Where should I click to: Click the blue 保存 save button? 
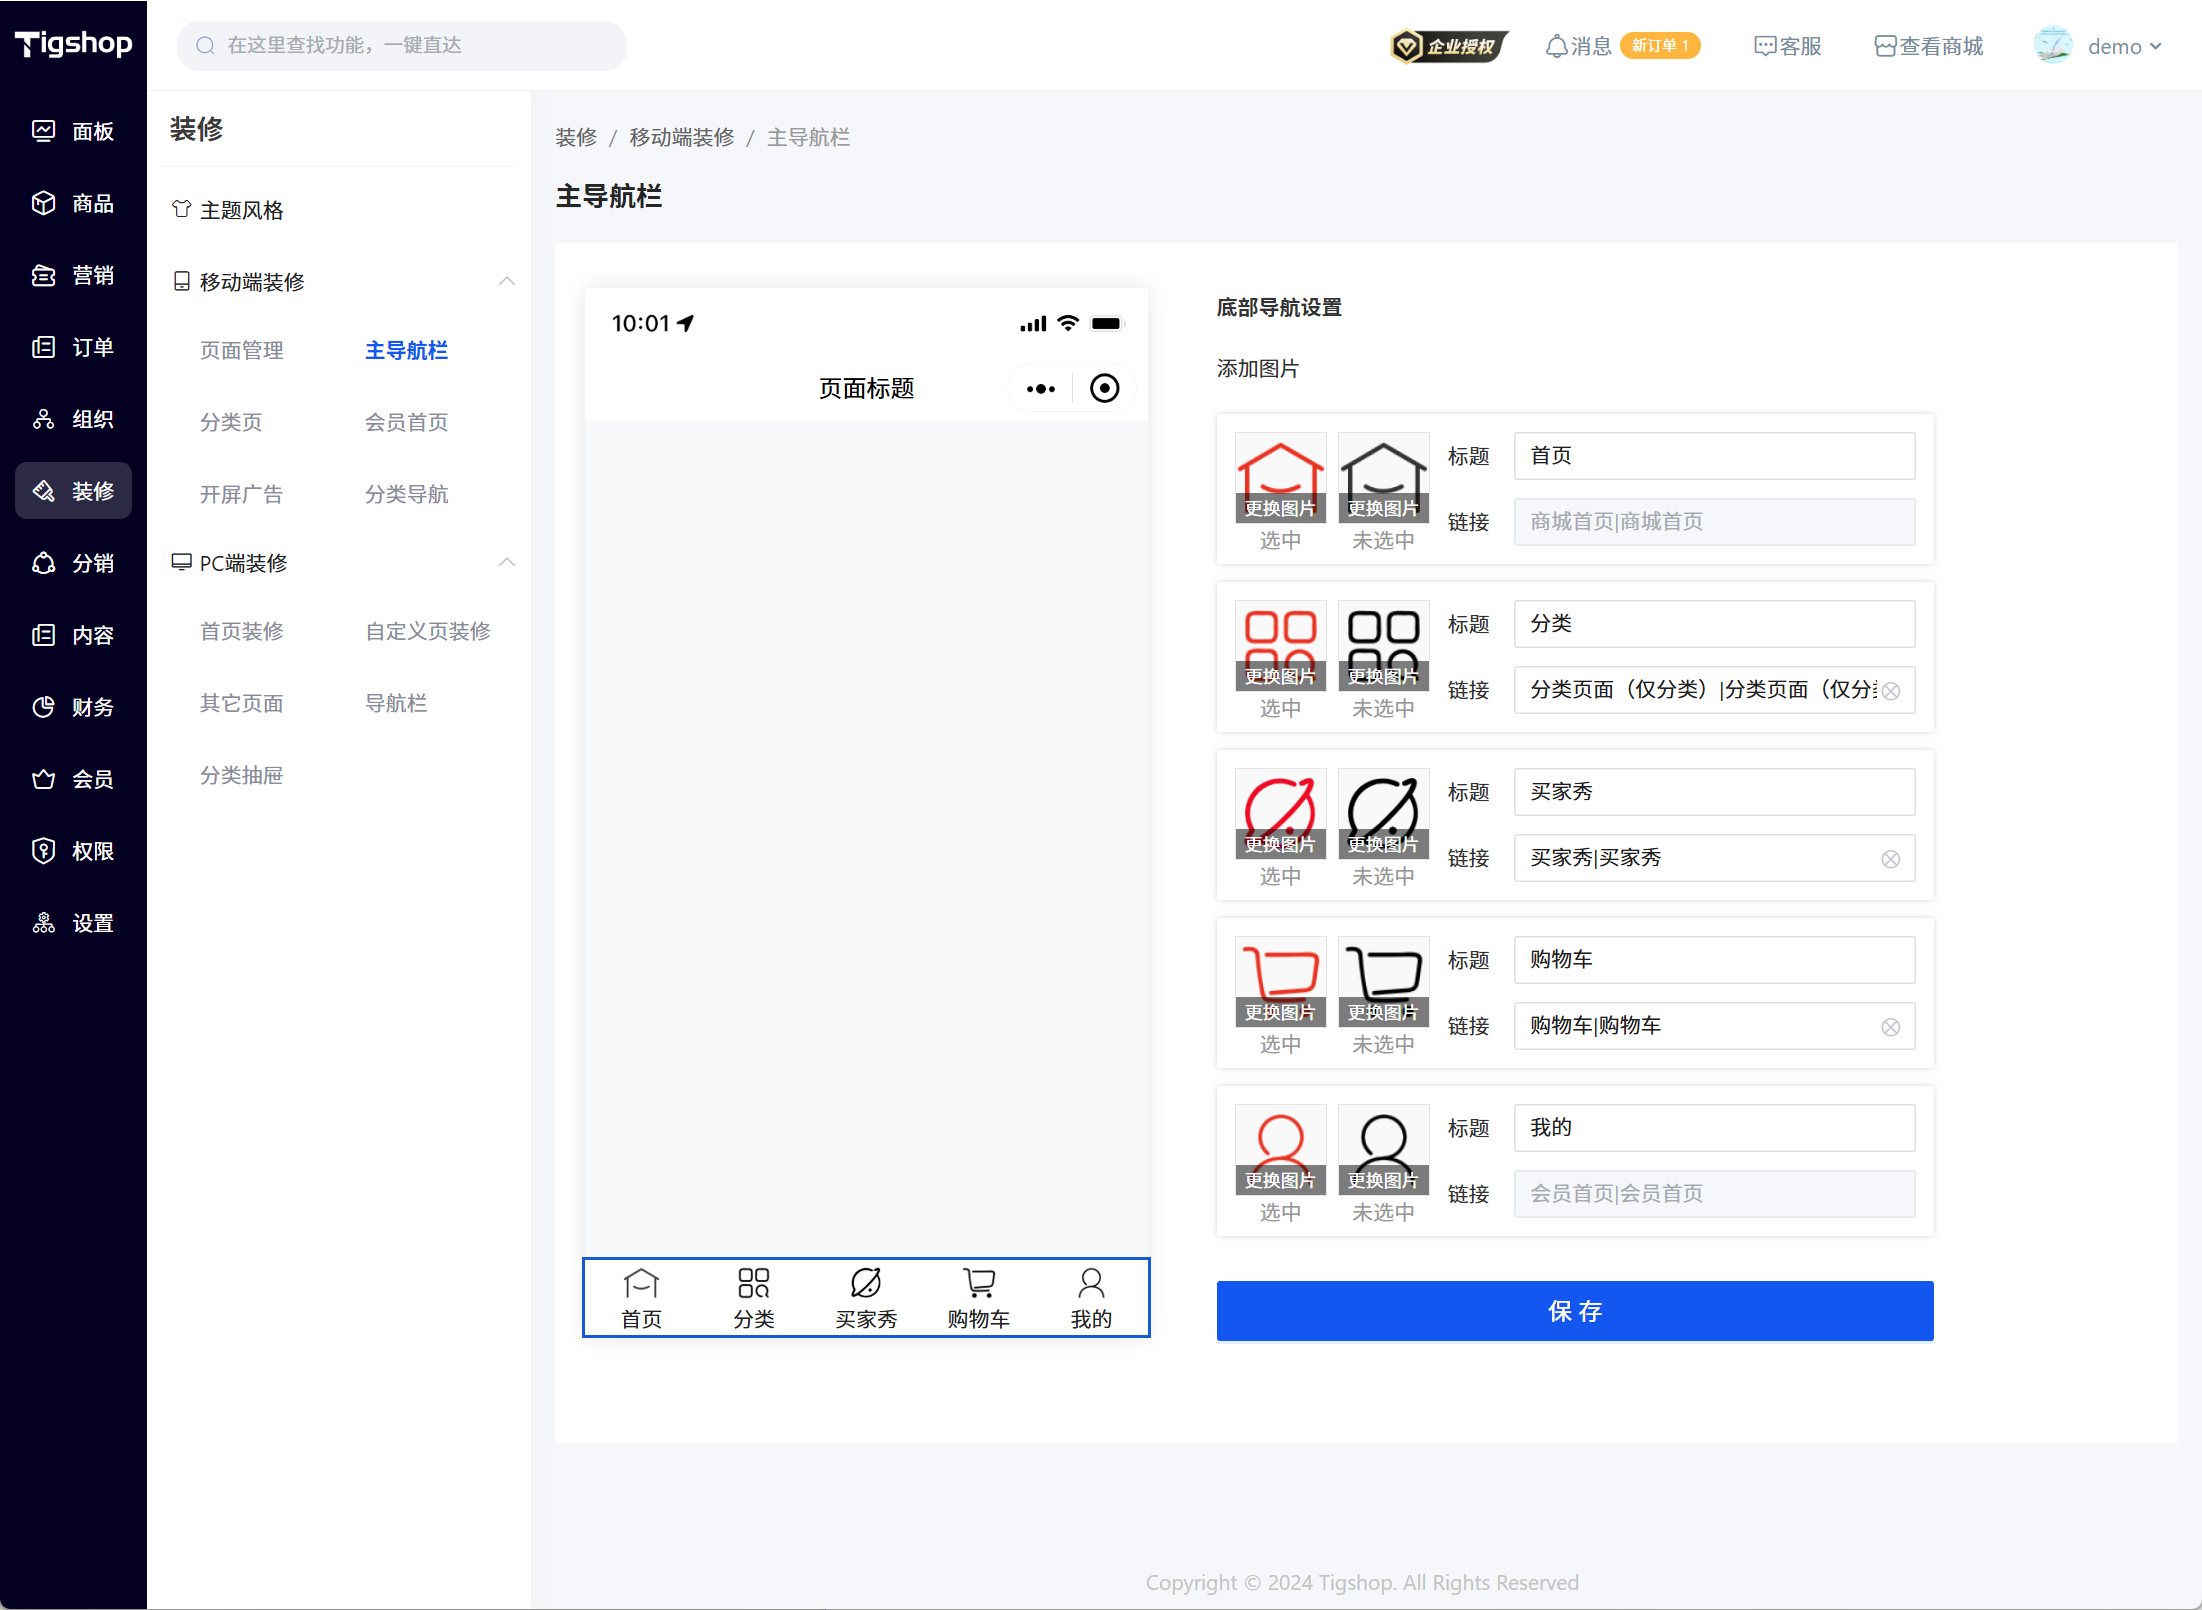tap(1574, 1310)
